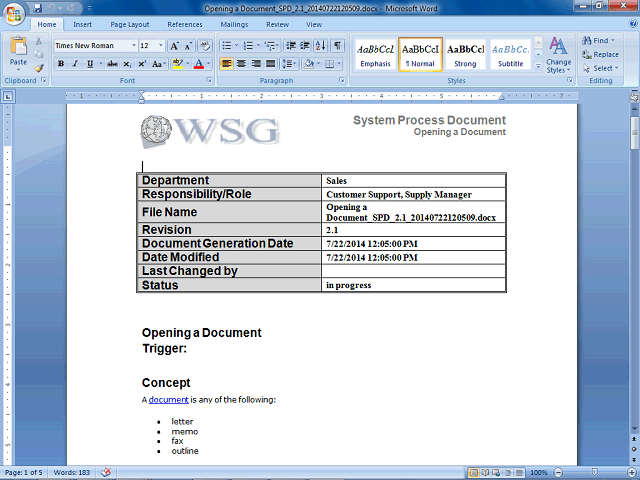This screenshot has height=480, width=640.
Task: Expand the Styles gallery More arrow
Action: point(538,65)
